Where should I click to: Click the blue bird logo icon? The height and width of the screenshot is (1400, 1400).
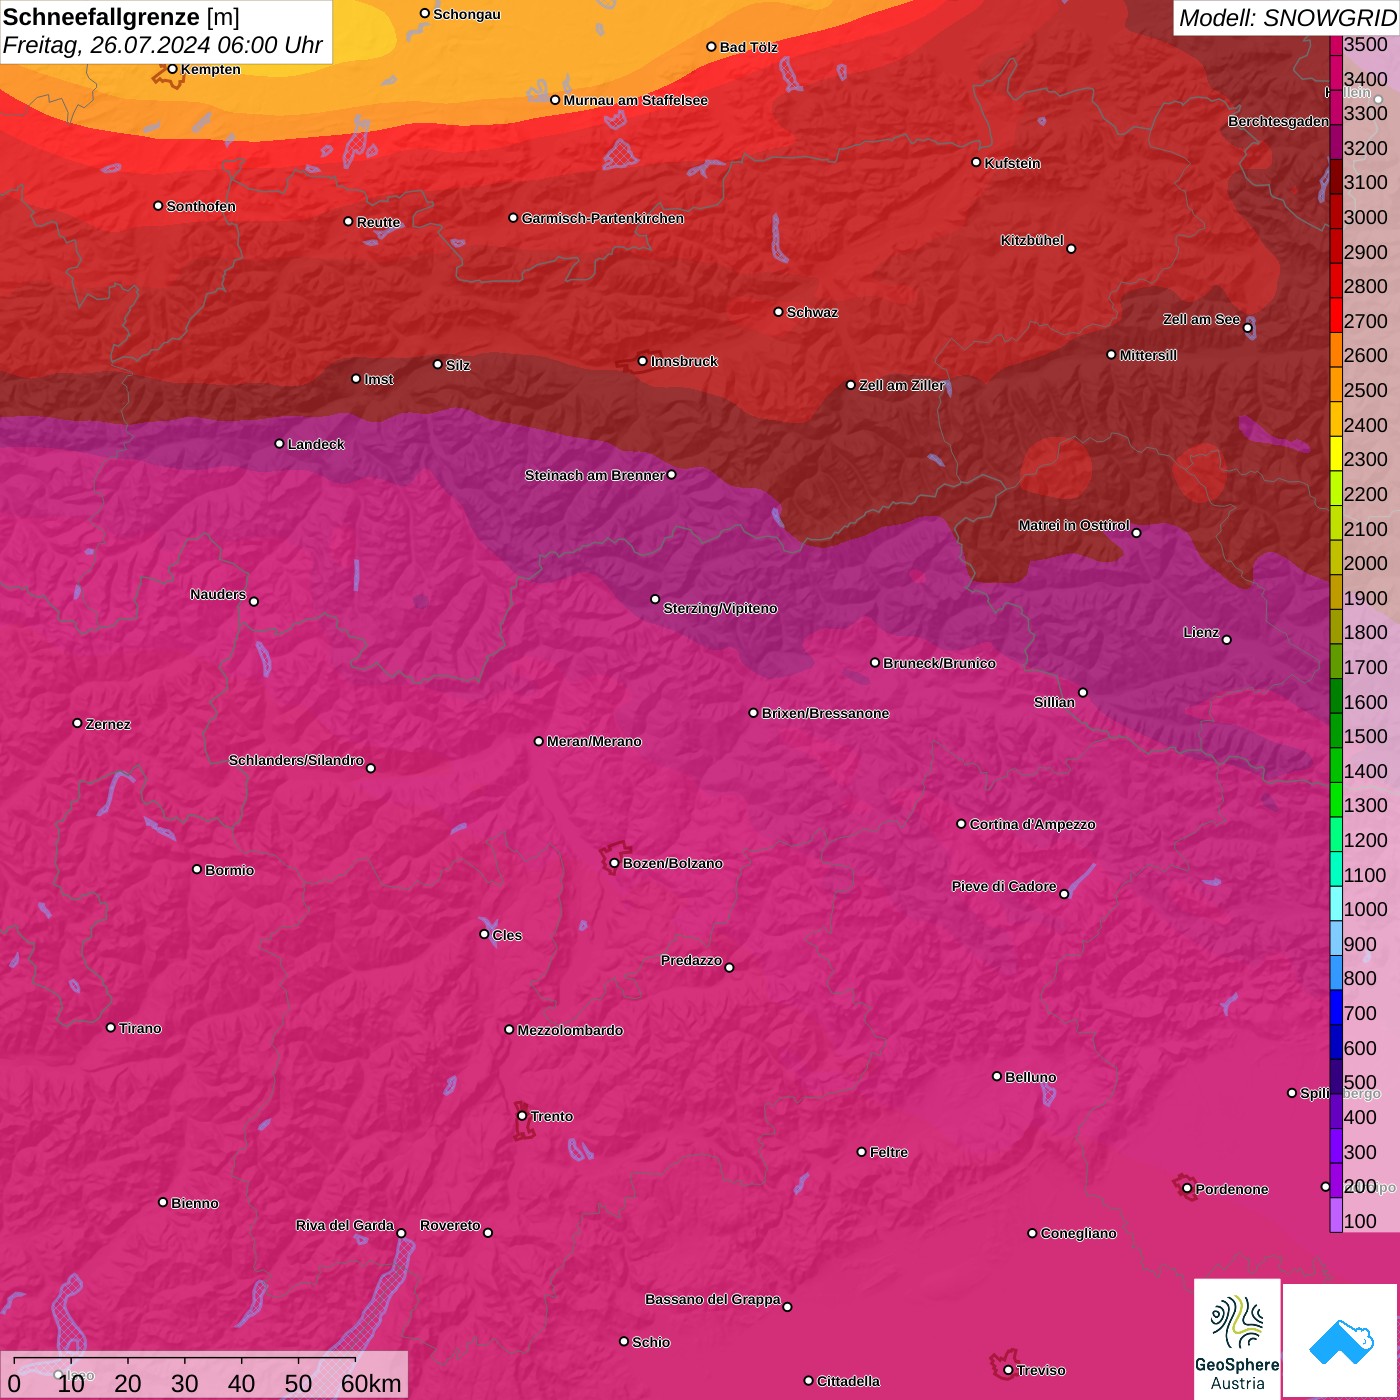1340,1340
